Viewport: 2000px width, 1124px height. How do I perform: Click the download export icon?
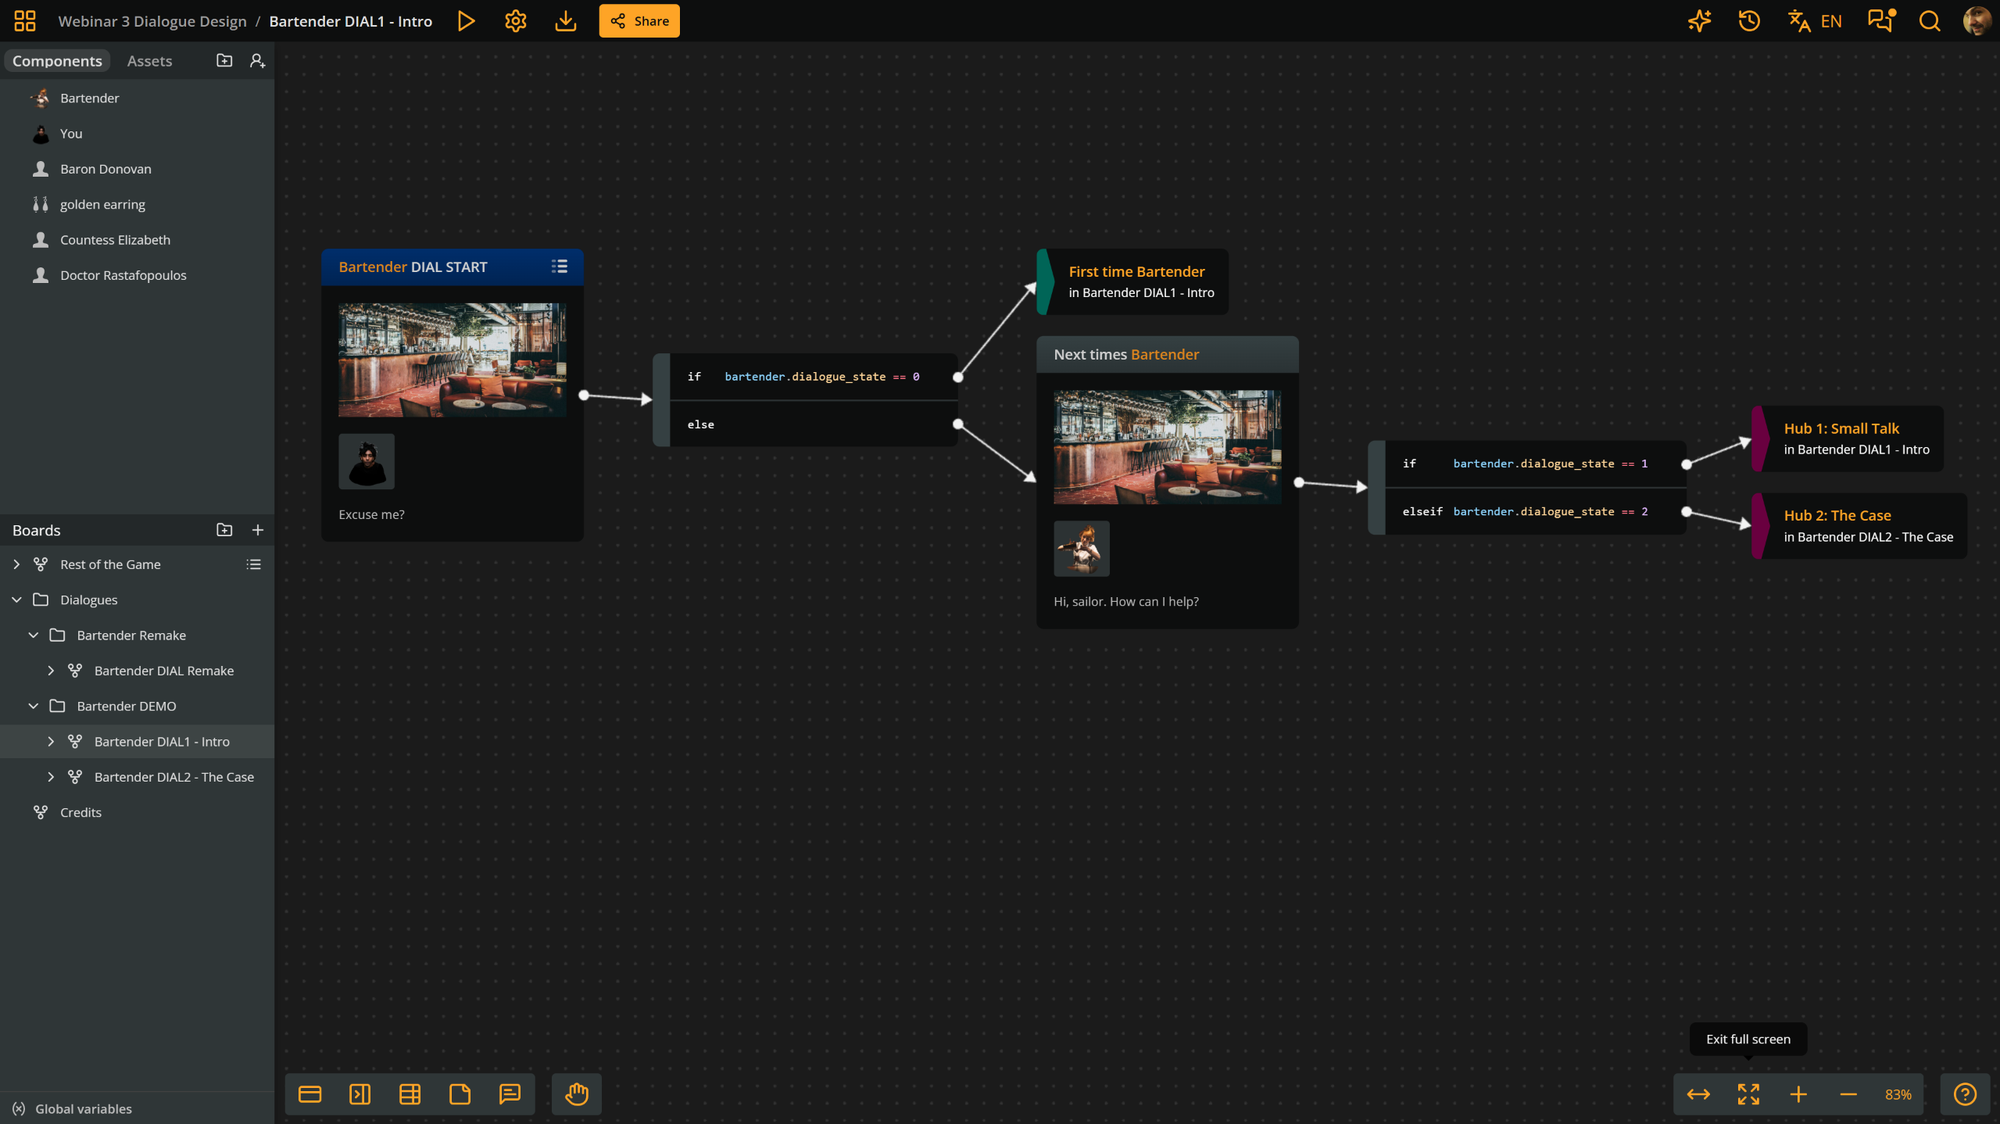(566, 21)
